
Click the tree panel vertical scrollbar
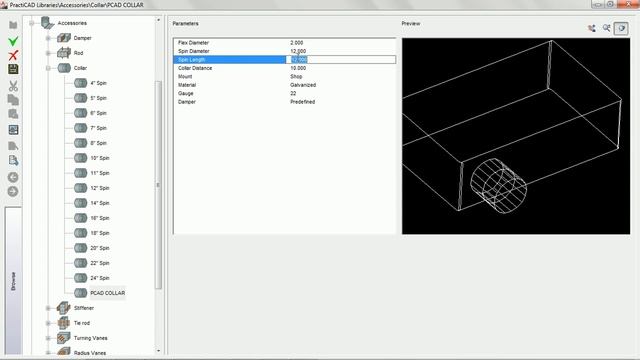(158, 185)
